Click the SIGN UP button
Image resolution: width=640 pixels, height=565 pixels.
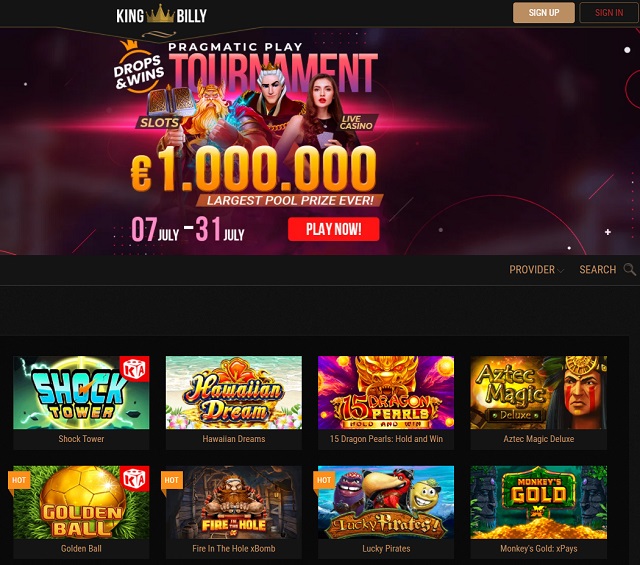coord(544,13)
